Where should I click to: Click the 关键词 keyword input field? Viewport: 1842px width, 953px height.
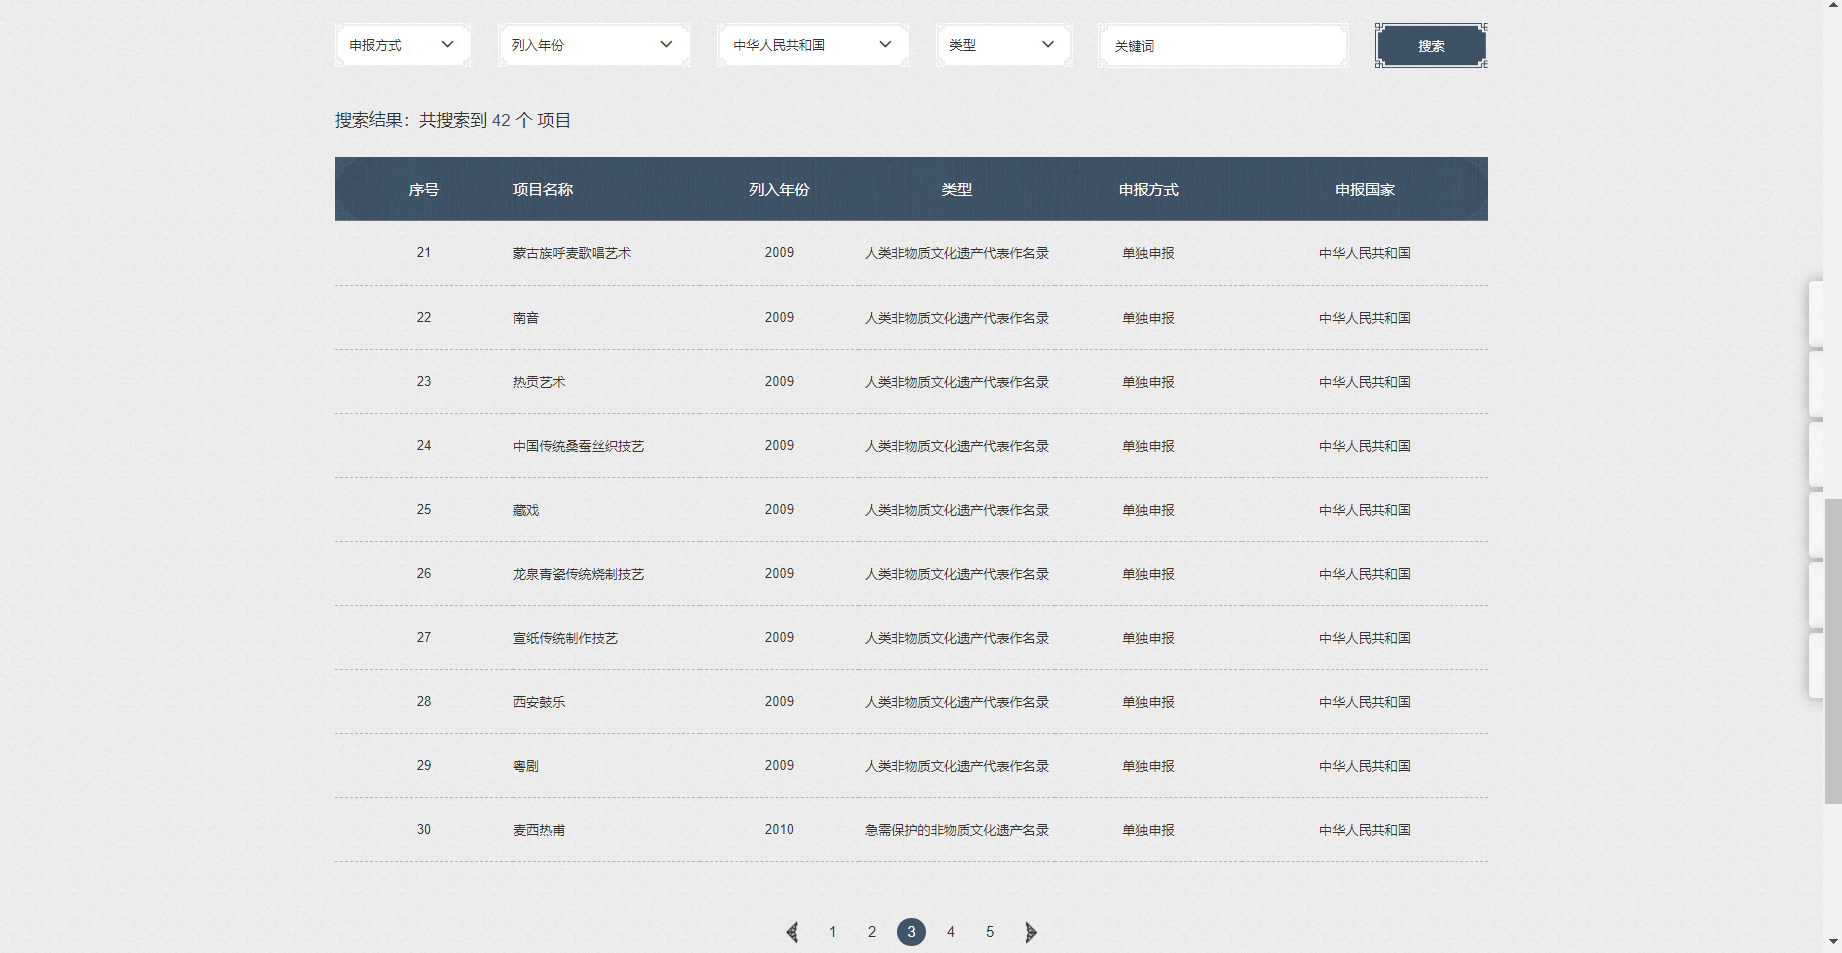click(1222, 46)
